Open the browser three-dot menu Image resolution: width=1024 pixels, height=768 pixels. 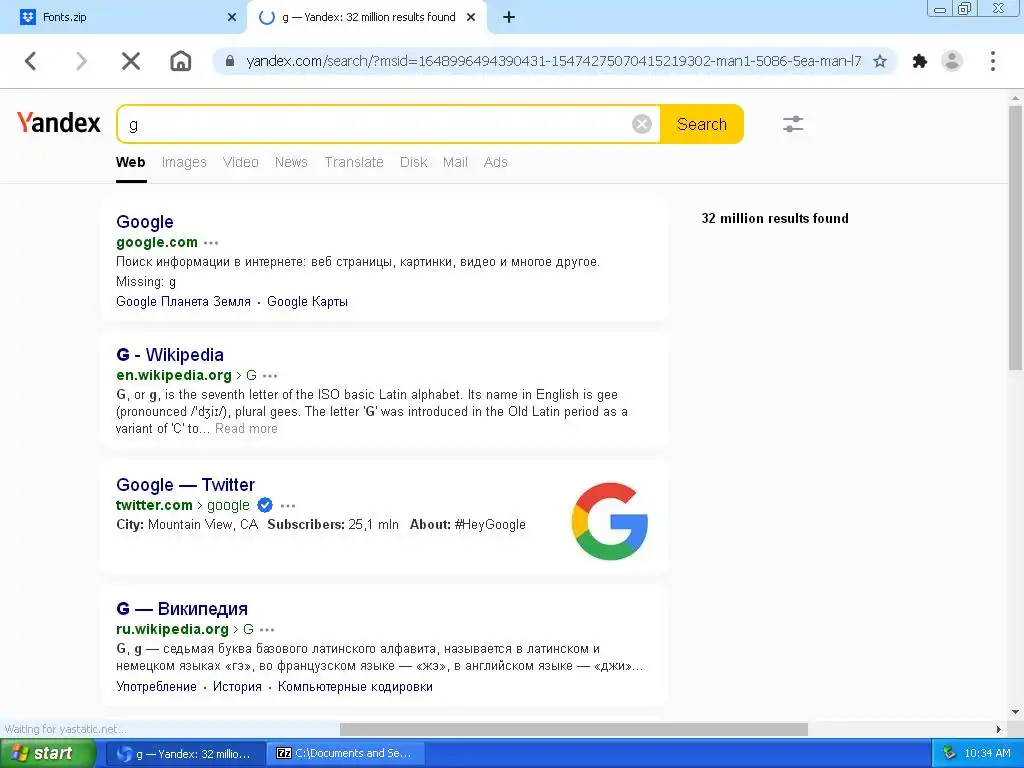(x=993, y=61)
